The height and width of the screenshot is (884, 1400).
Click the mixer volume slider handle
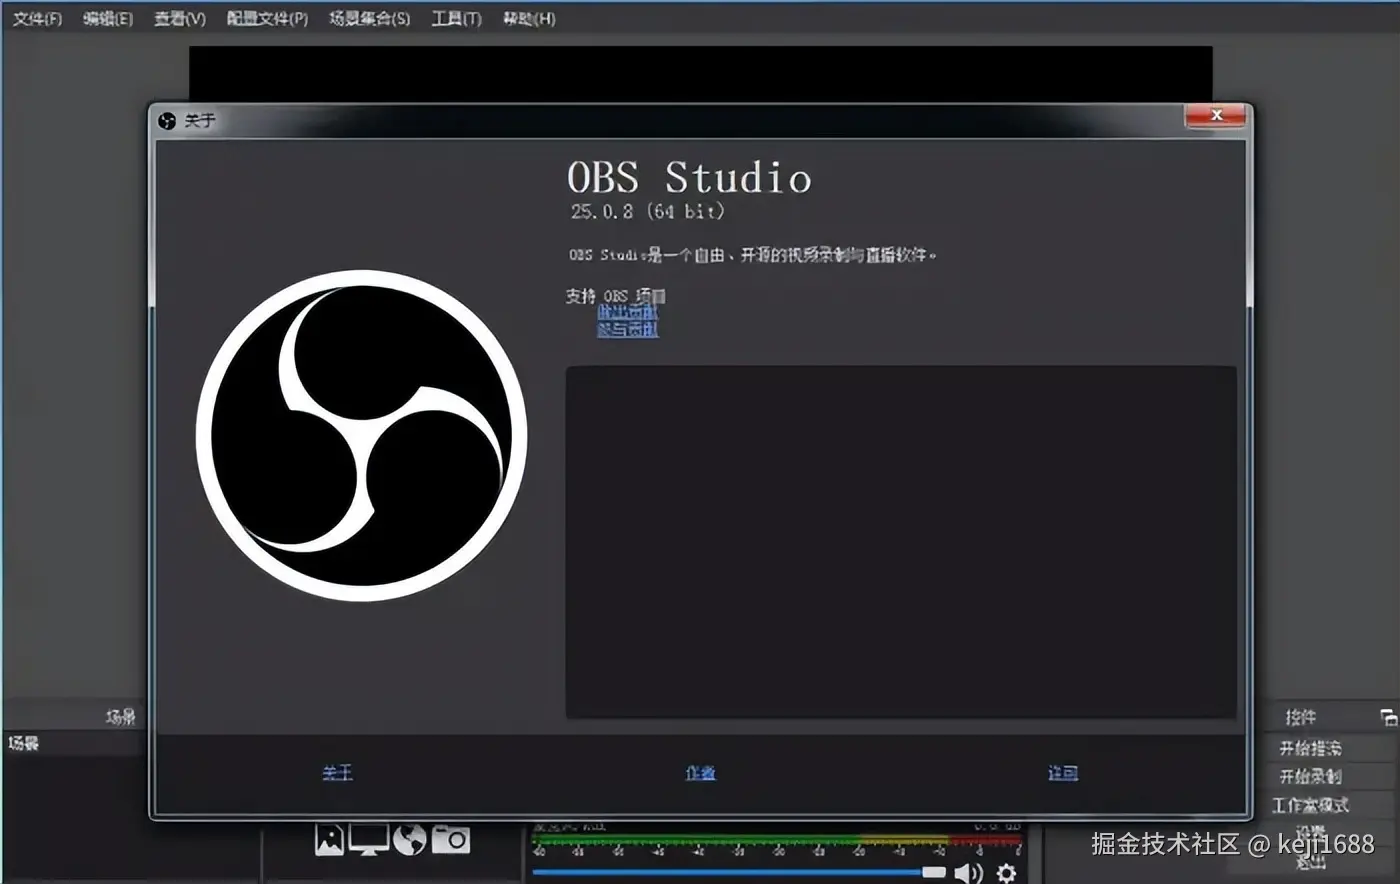click(934, 872)
